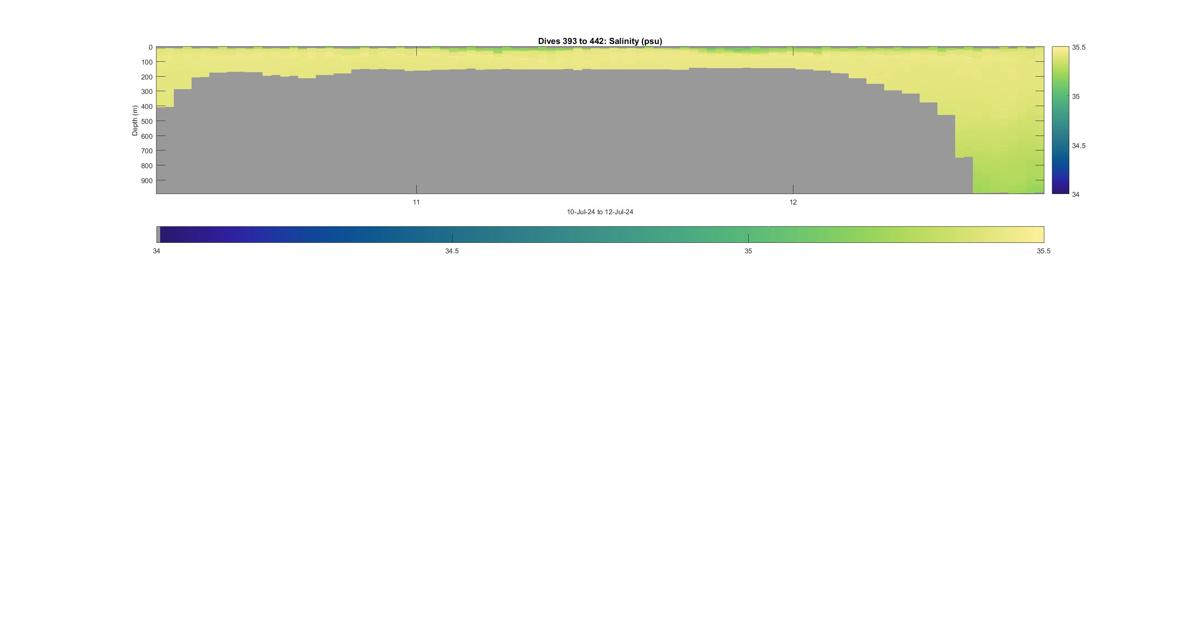Click the horizontal colorbar label '35'

(748, 251)
